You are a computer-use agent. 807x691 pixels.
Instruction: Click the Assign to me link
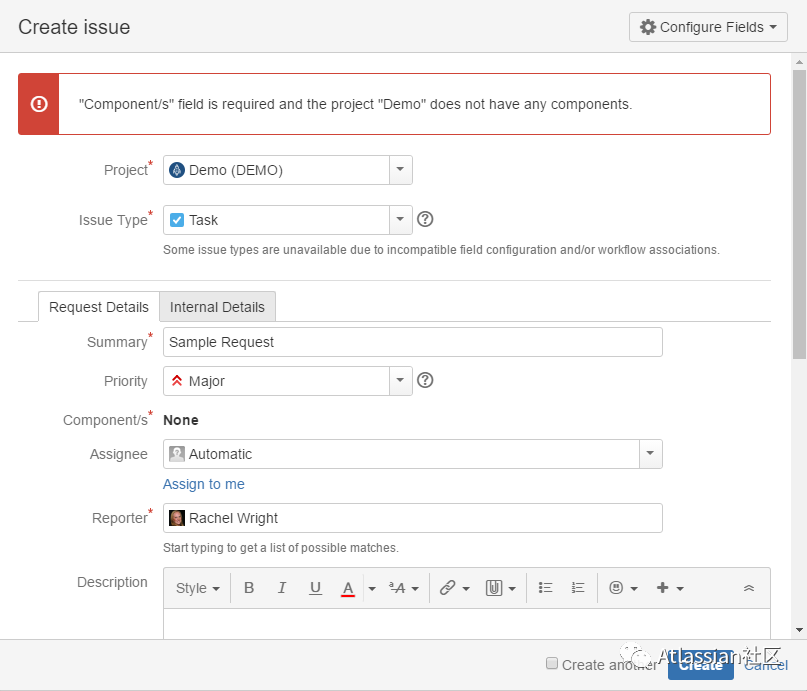(x=204, y=484)
